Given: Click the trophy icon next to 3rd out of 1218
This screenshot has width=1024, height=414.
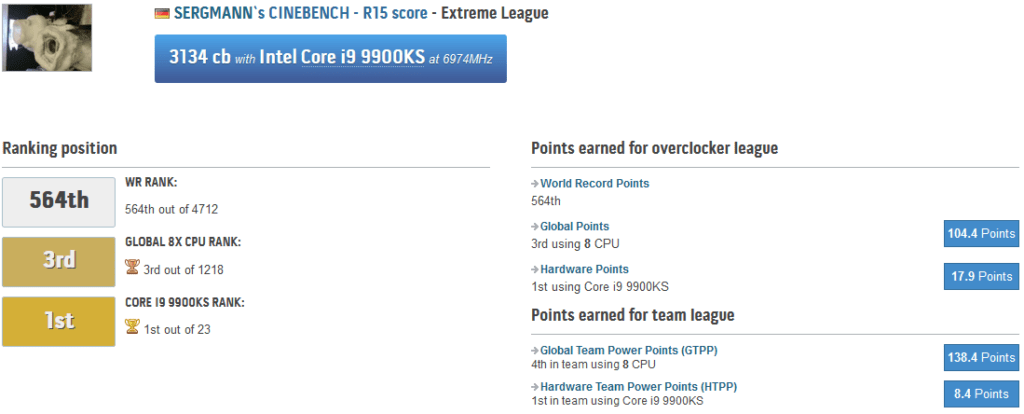Looking at the screenshot, I should coord(132,266).
